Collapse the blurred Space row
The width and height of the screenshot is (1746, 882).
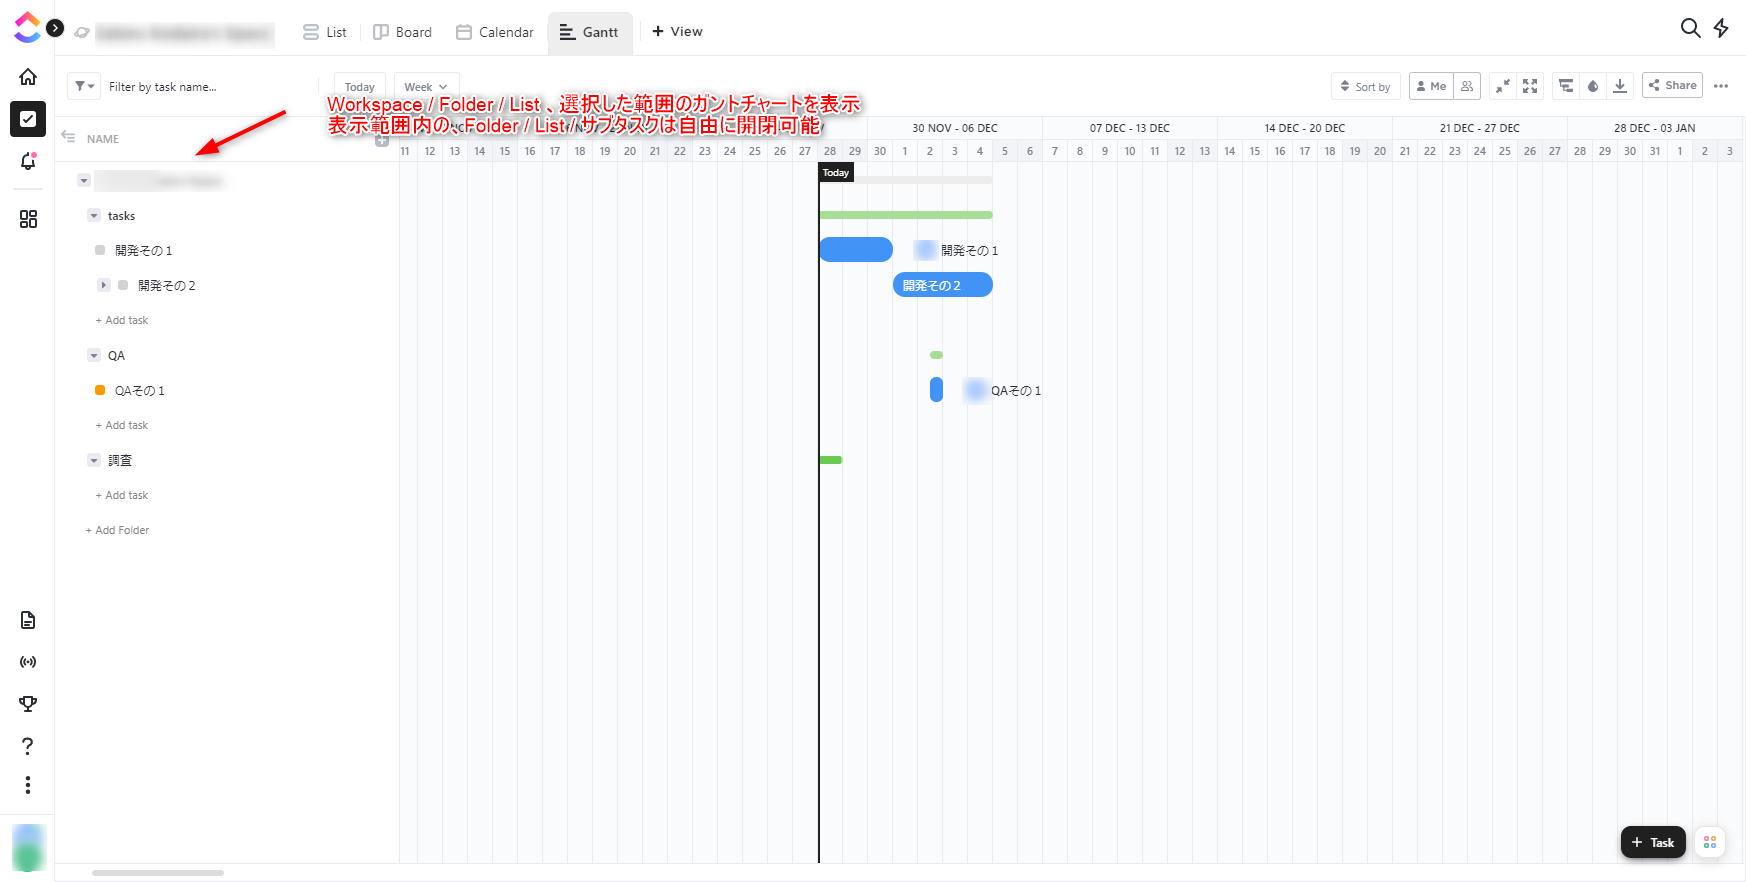pos(84,181)
